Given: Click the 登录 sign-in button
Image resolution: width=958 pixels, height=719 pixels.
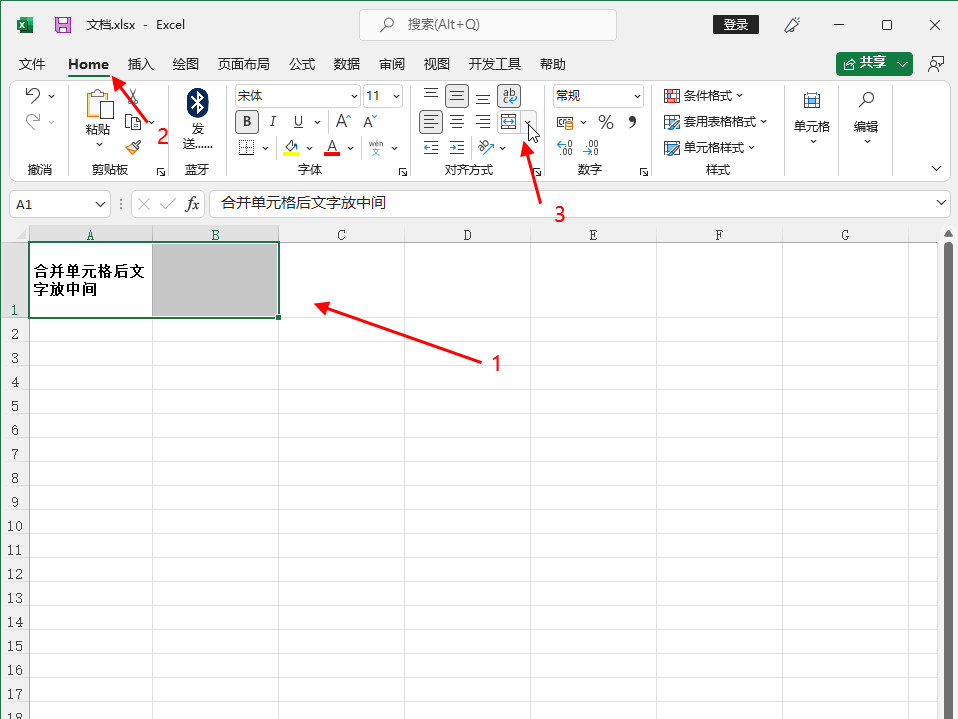Looking at the screenshot, I should pos(736,24).
